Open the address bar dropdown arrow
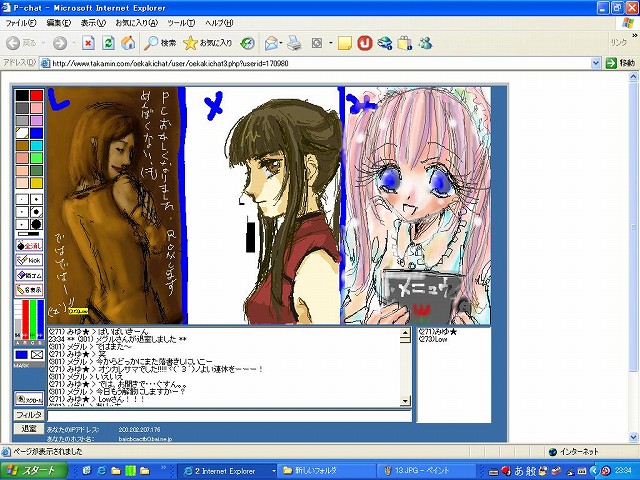 (596, 63)
